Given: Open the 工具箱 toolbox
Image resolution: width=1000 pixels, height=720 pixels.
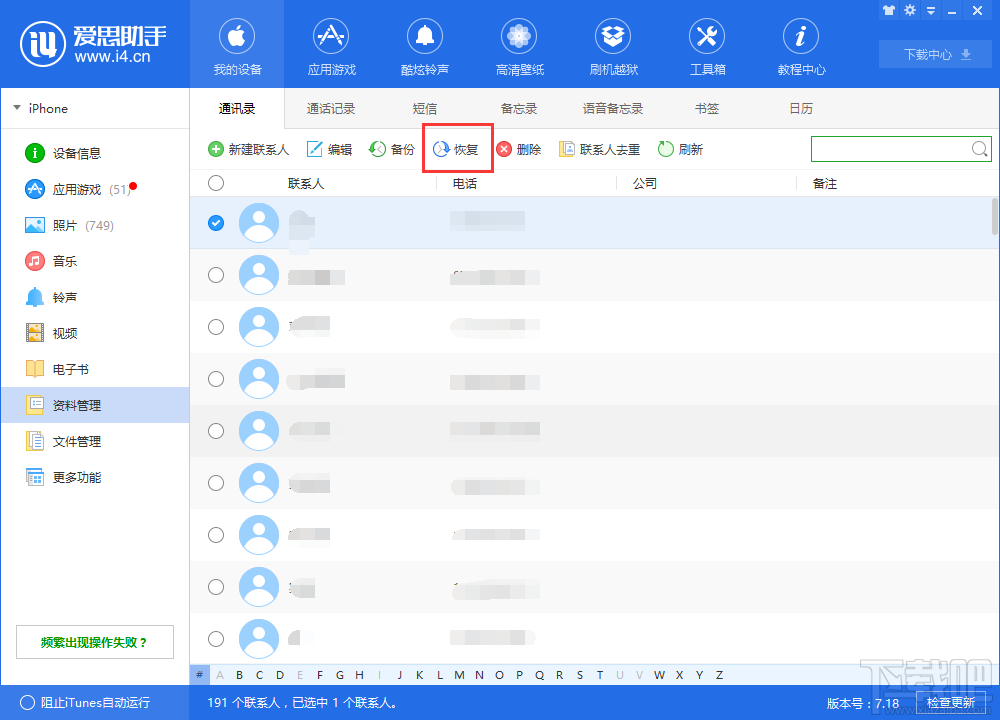Looking at the screenshot, I should pyautogui.click(x=706, y=45).
